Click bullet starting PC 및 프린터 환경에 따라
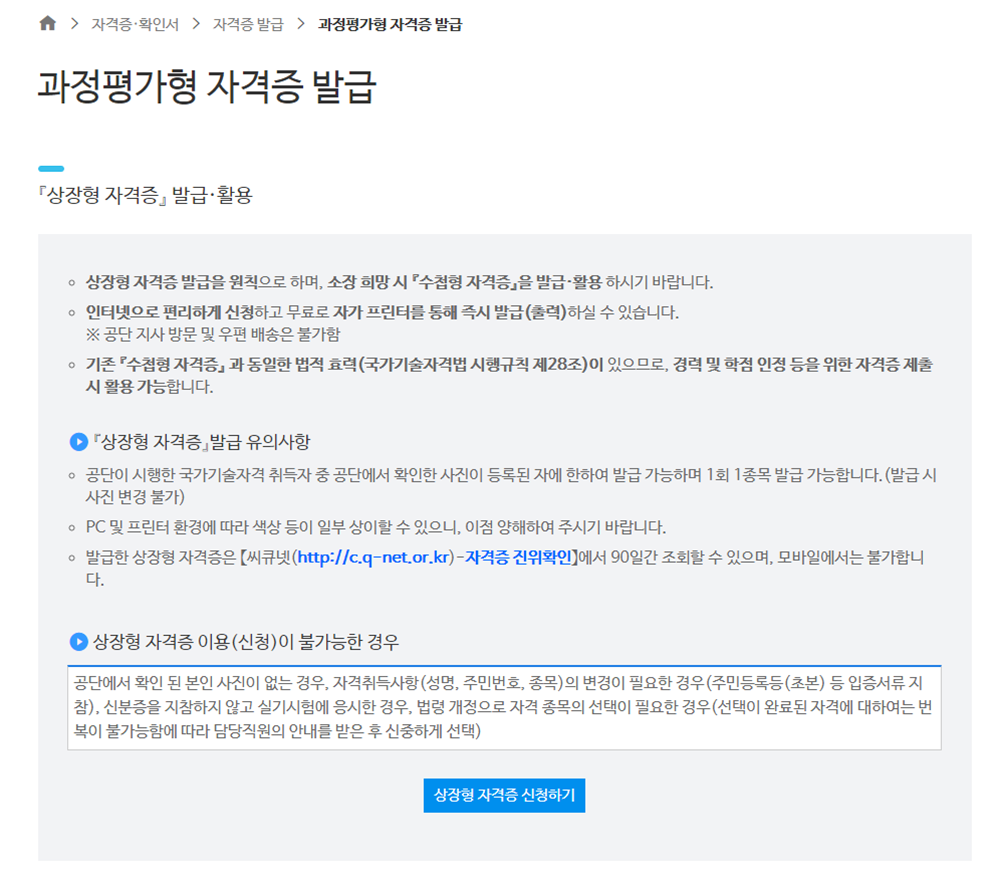Image resolution: width=1001 pixels, height=886 pixels. coord(376,527)
